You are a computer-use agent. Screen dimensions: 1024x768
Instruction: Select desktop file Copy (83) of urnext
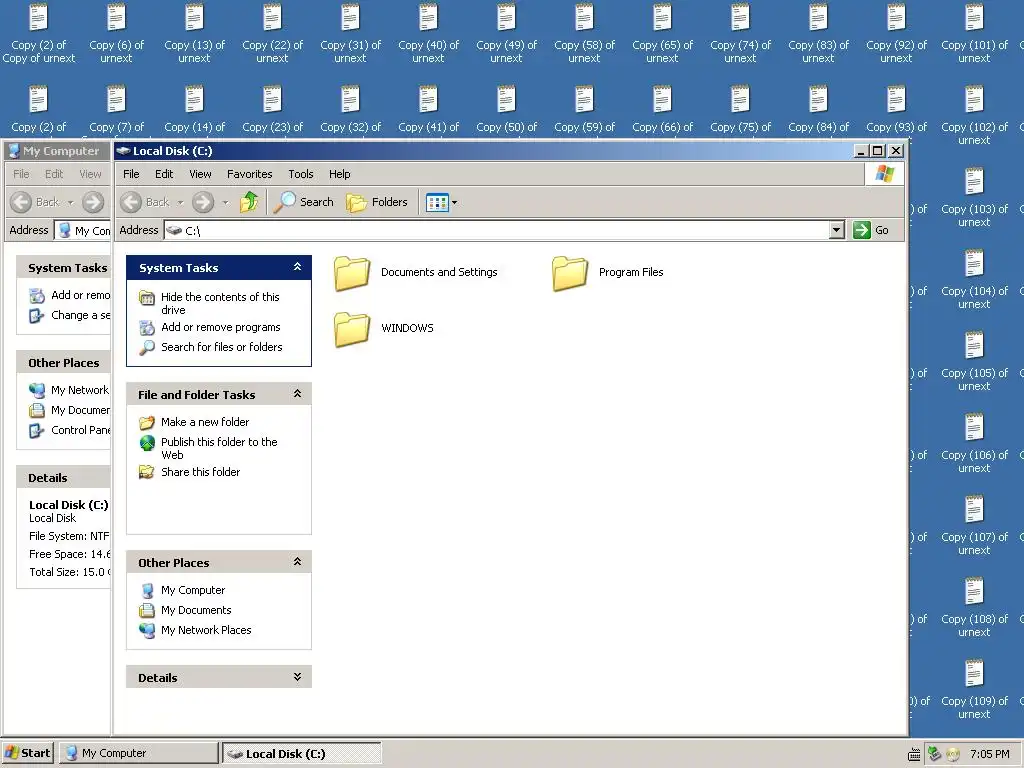point(818,33)
